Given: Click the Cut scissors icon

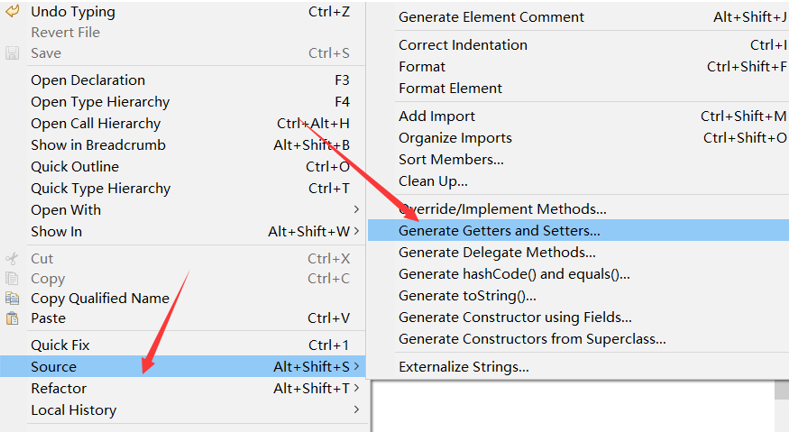Looking at the screenshot, I should click(12, 259).
